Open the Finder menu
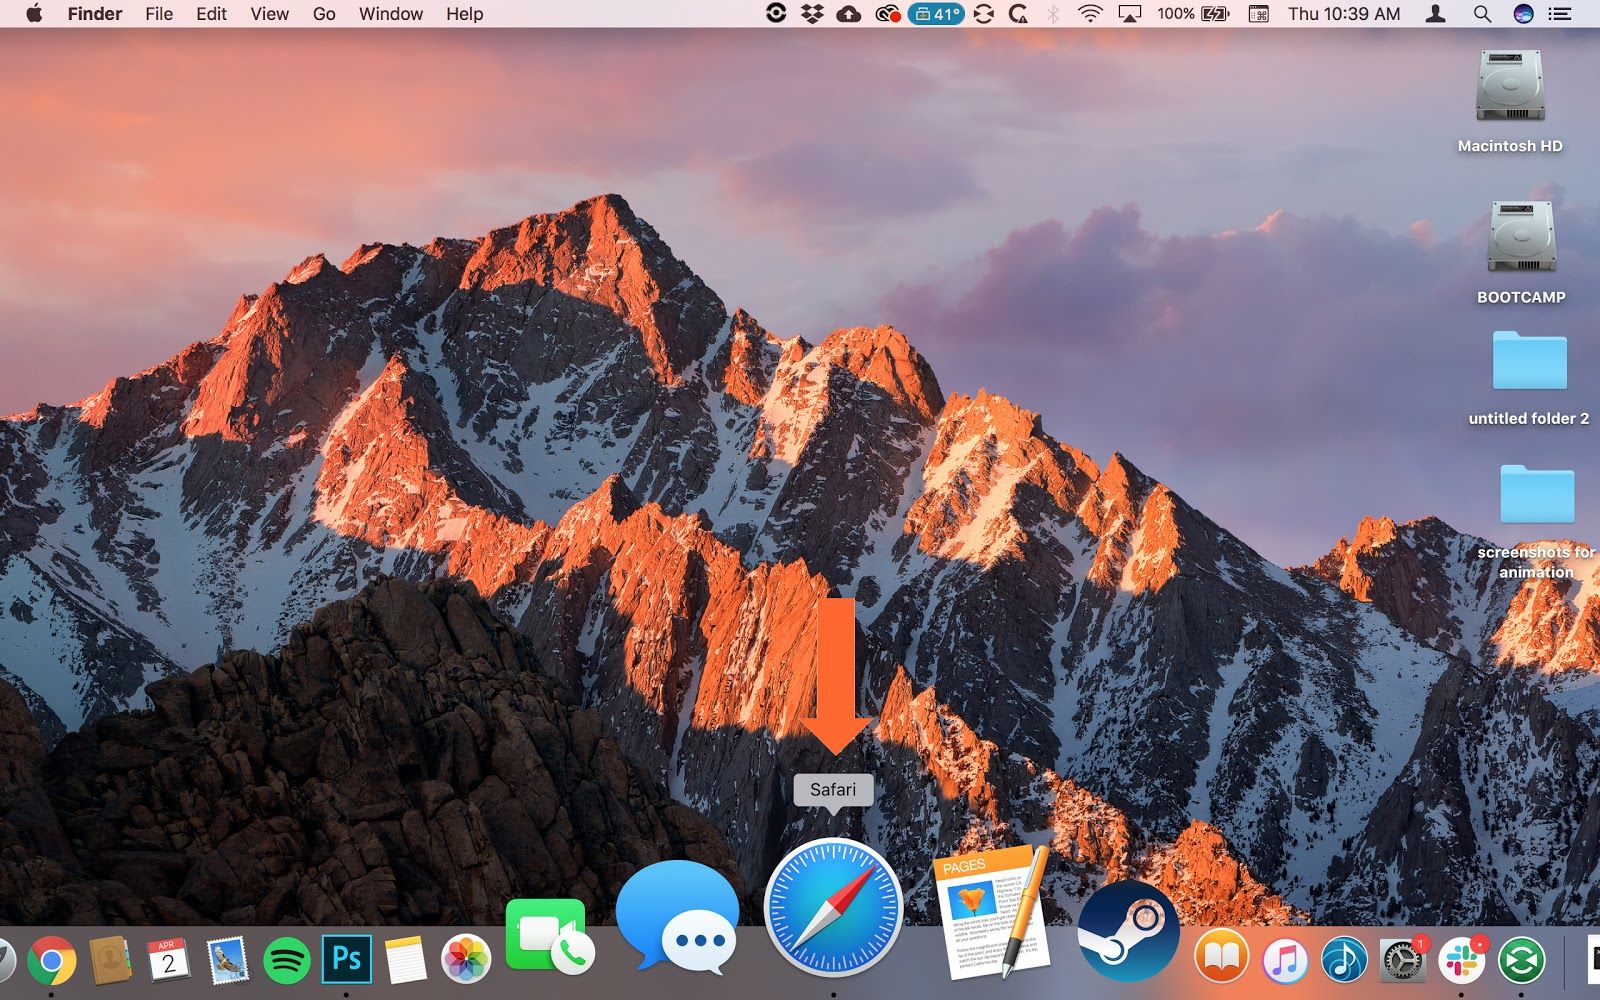The height and width of the screenshot is (1000, 1600). click(x=95, y=14)
